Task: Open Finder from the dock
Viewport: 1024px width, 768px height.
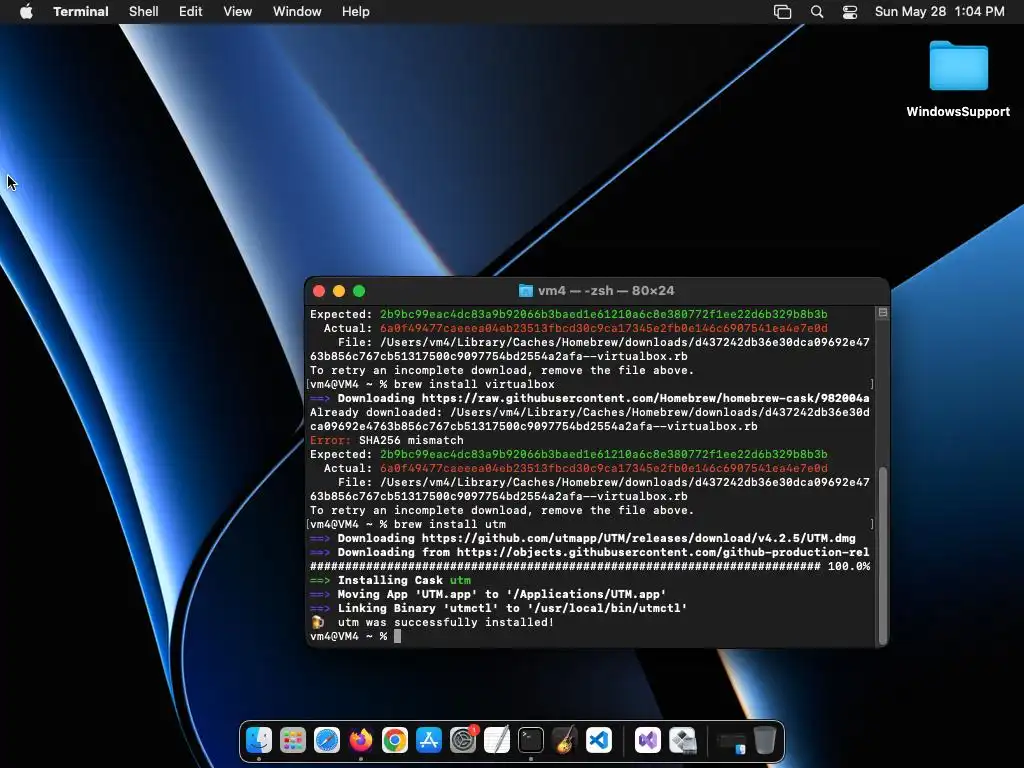Action: coord(259,740)
